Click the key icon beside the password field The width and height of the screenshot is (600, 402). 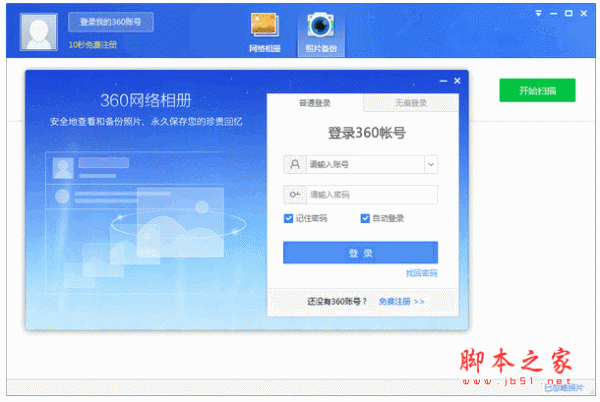pyautogui.click(x=295, y=195)
